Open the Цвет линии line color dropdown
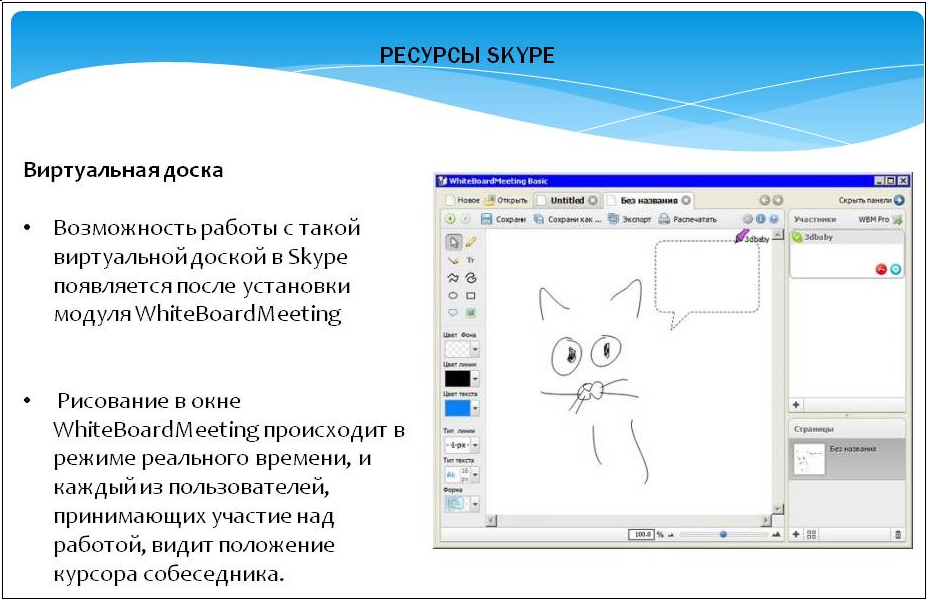Screen dimensions: 927x601 pos(475,378)
